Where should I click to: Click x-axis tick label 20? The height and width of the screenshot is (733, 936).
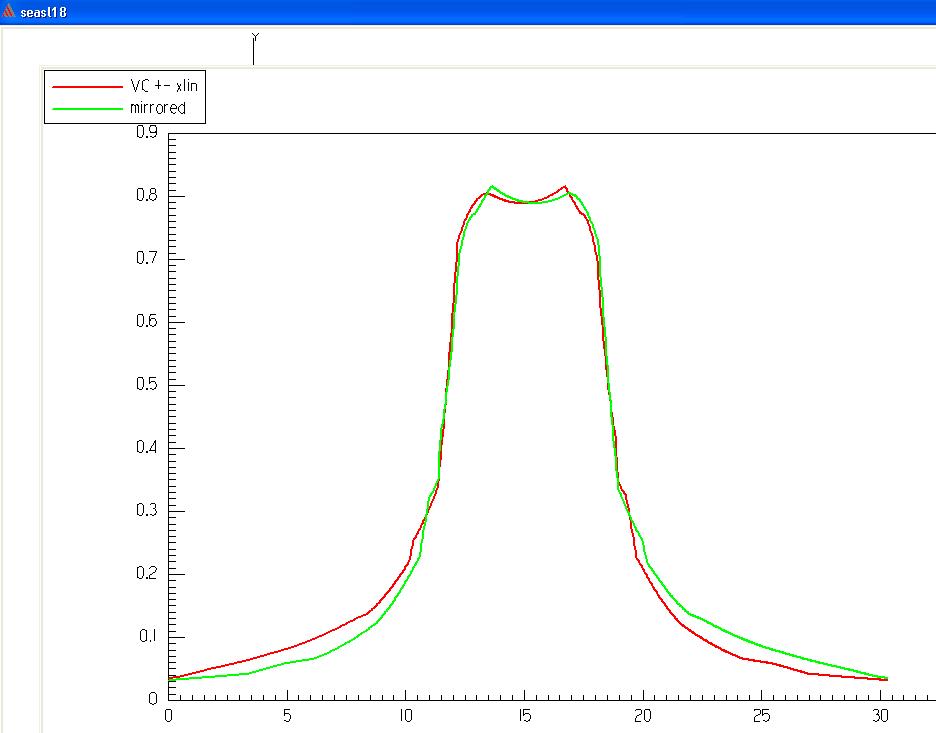[x=643, y=716]
